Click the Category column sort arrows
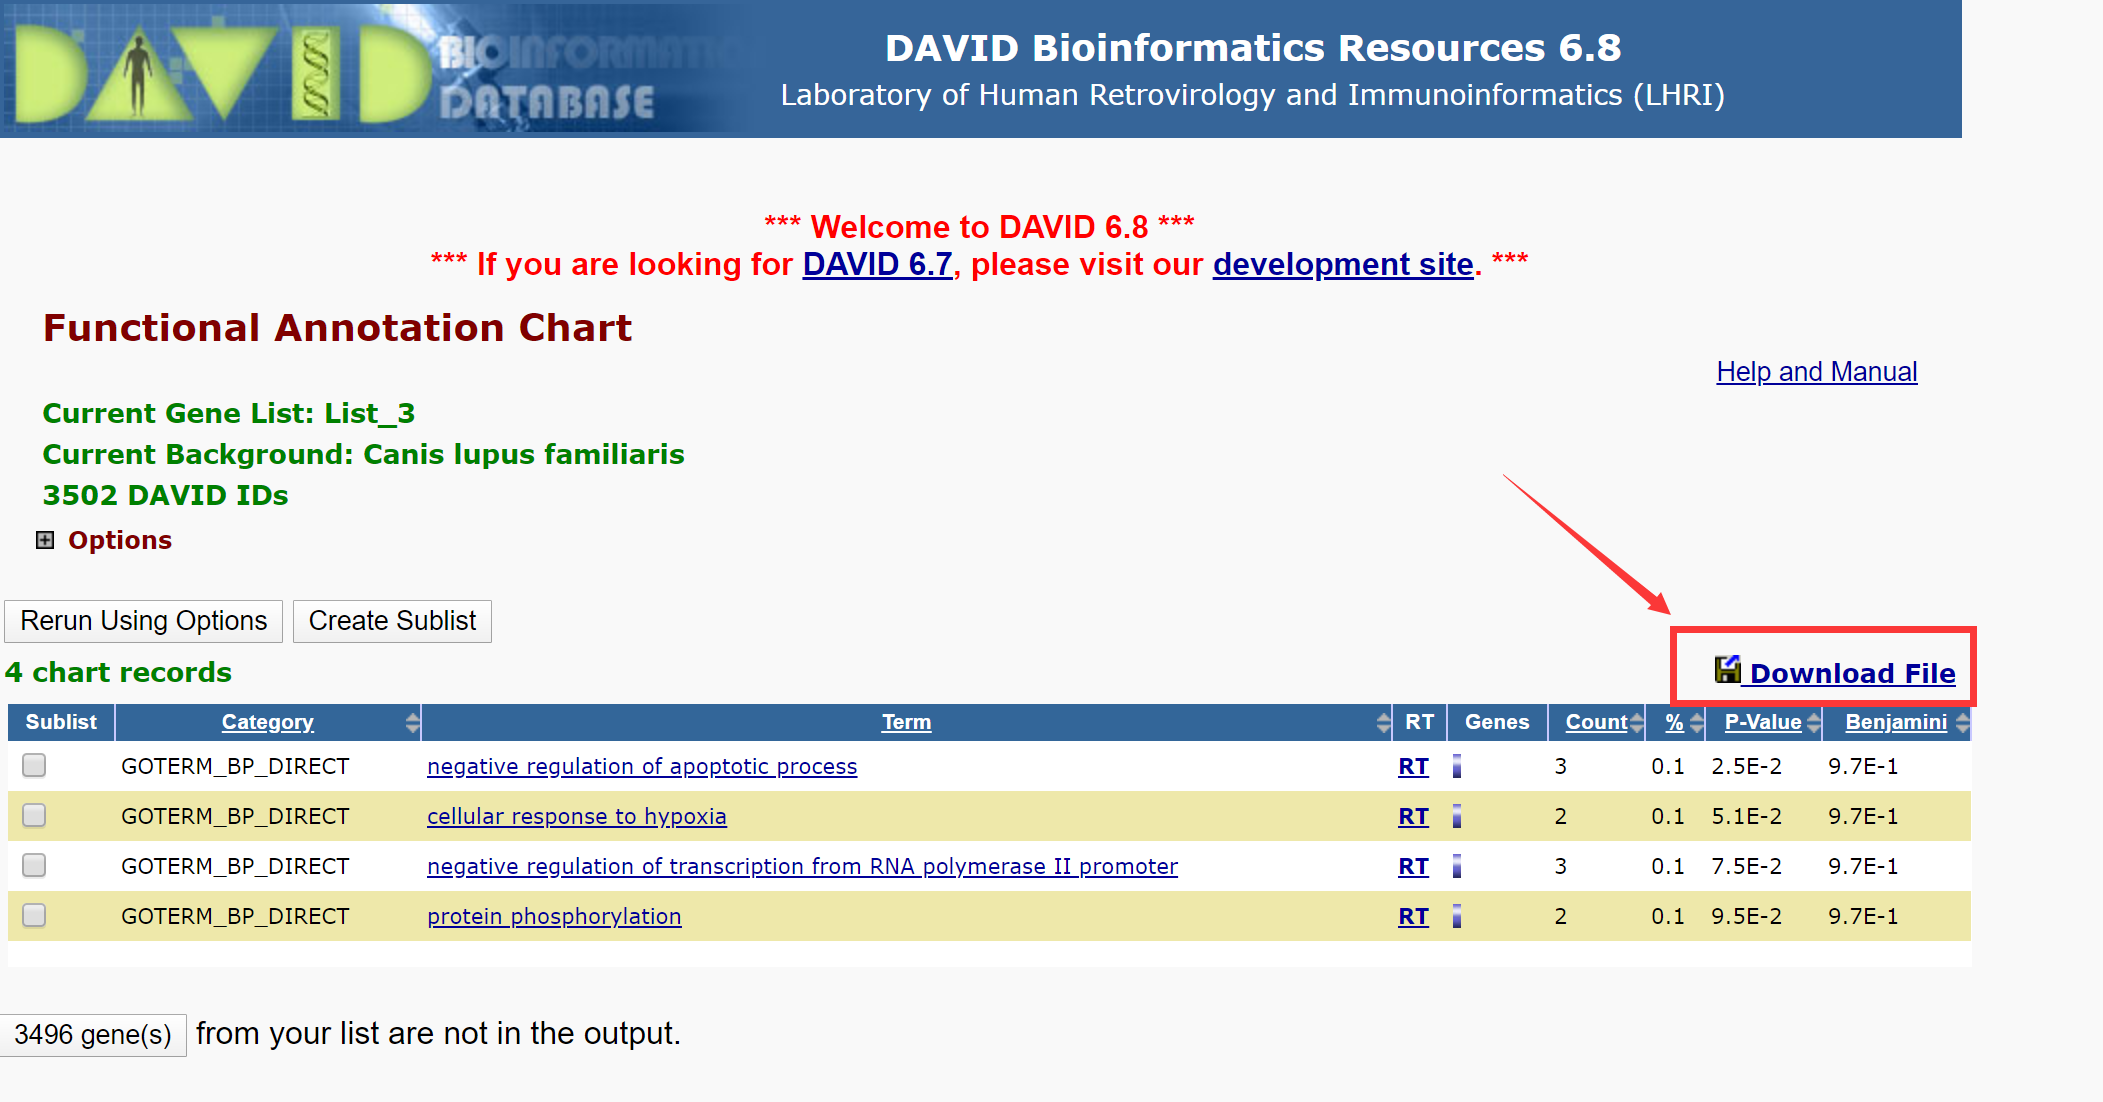The width and height of the screenshot is (2103, 1102). click(412, 723)
